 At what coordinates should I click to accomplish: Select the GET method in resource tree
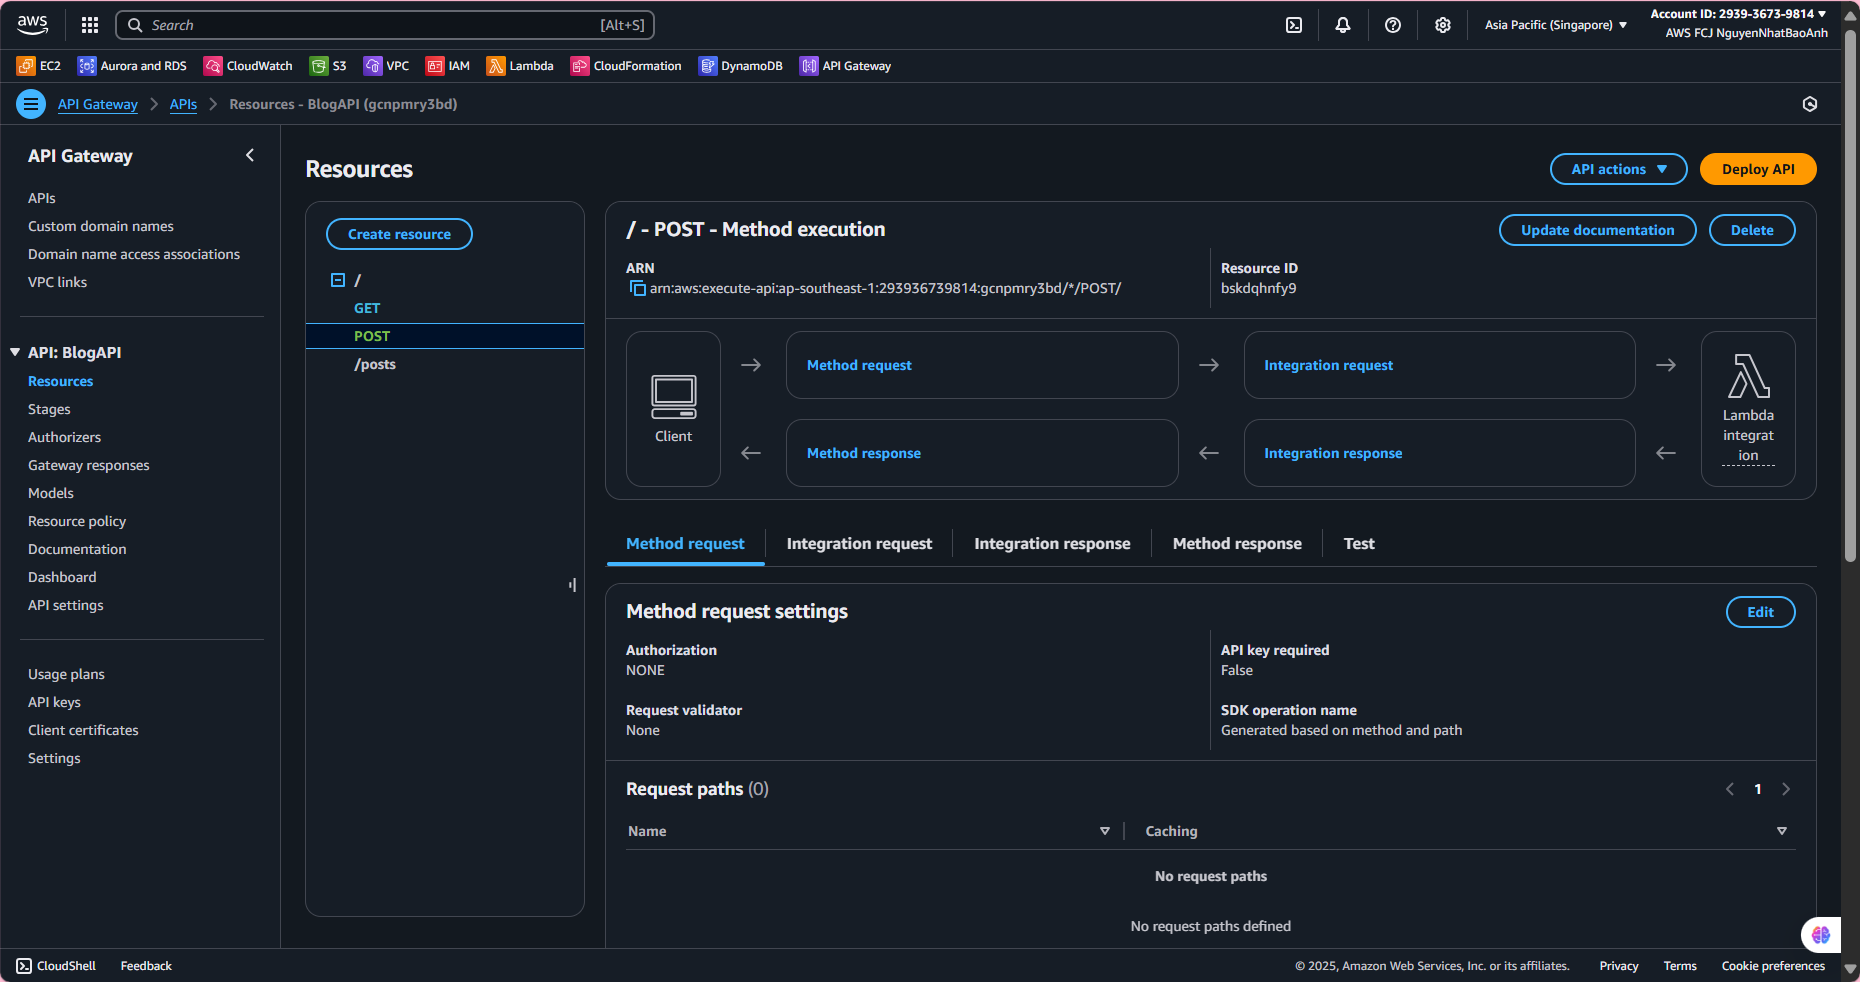tap(367, 308)
